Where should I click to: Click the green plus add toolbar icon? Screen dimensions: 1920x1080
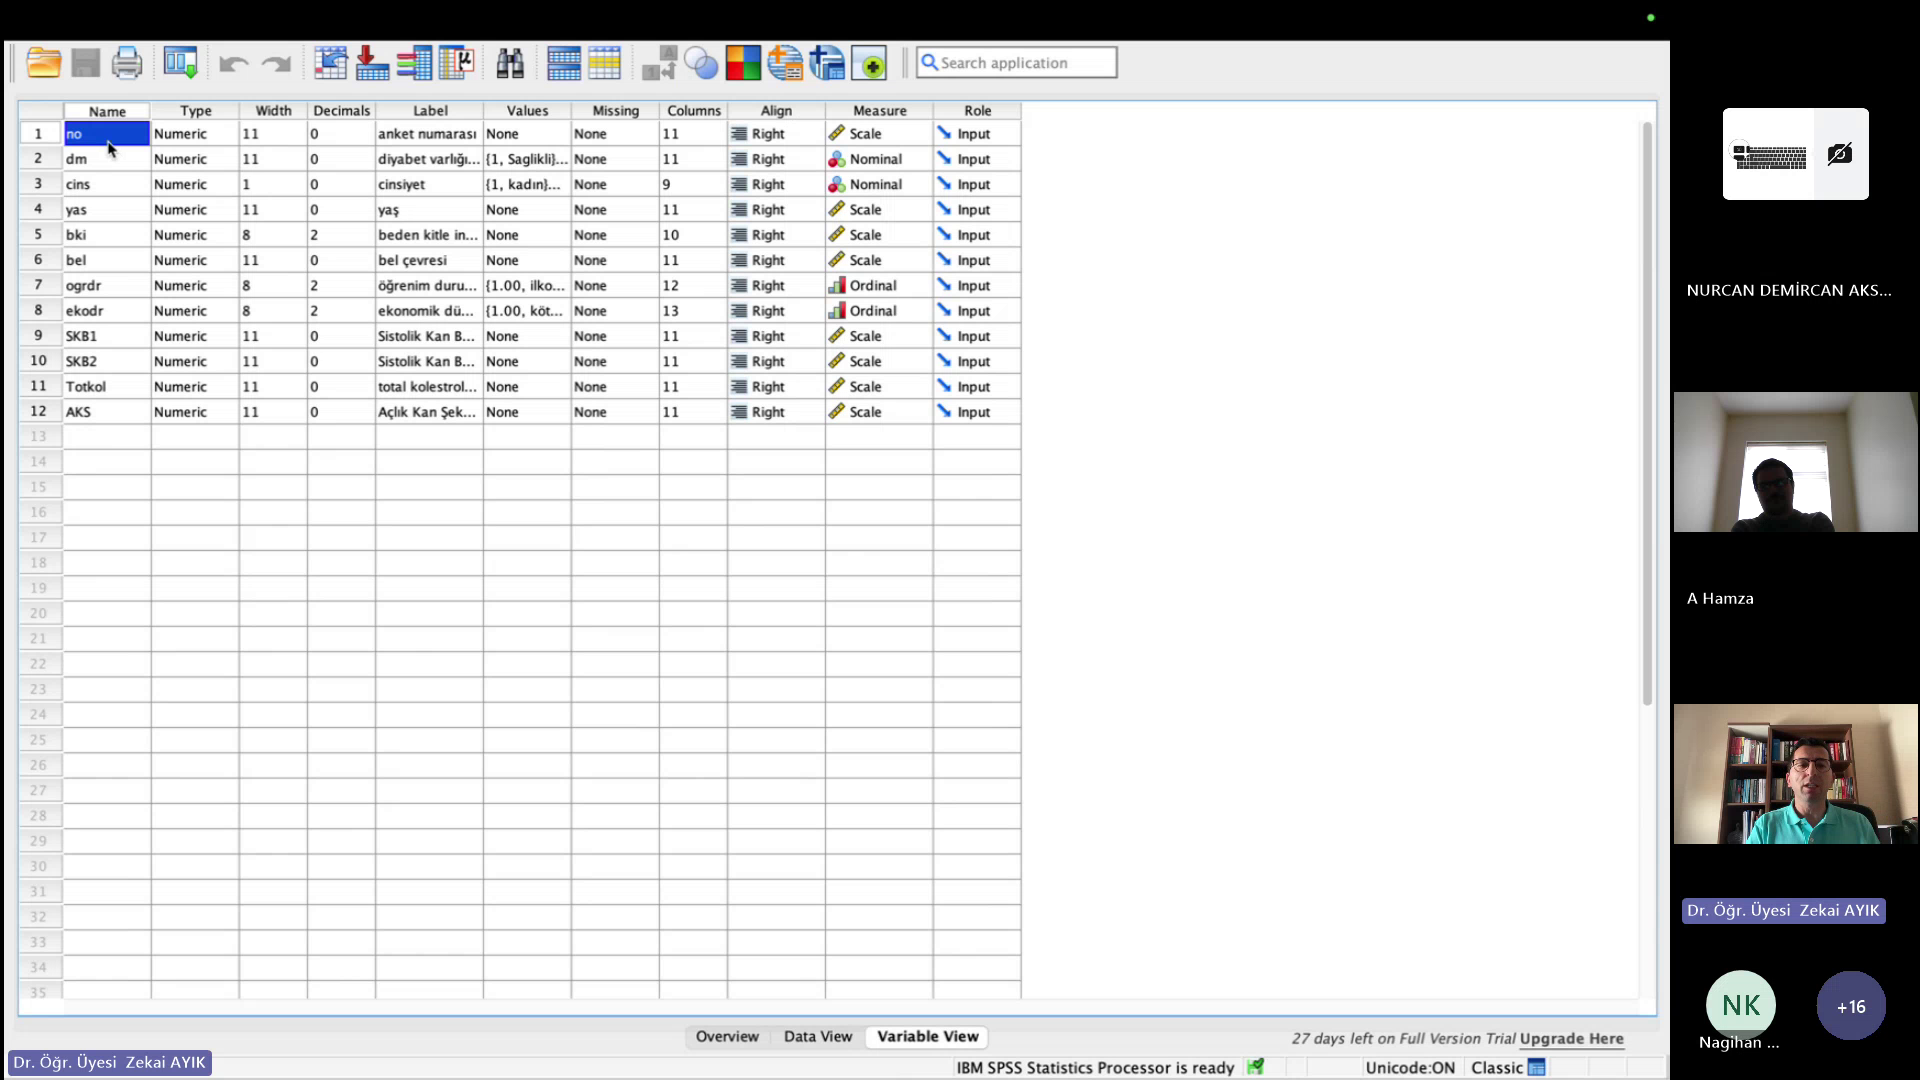pyautogui.click(x=869, y=63)
